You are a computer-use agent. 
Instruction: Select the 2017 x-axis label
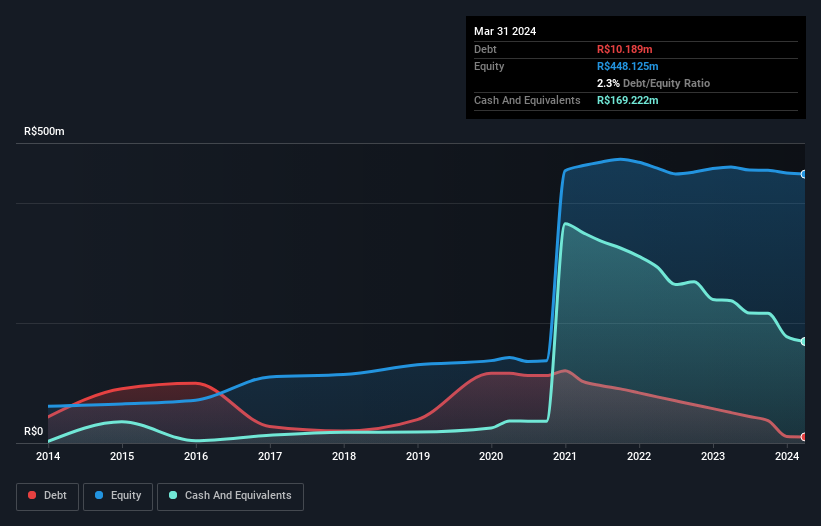(x=270, y=456)
